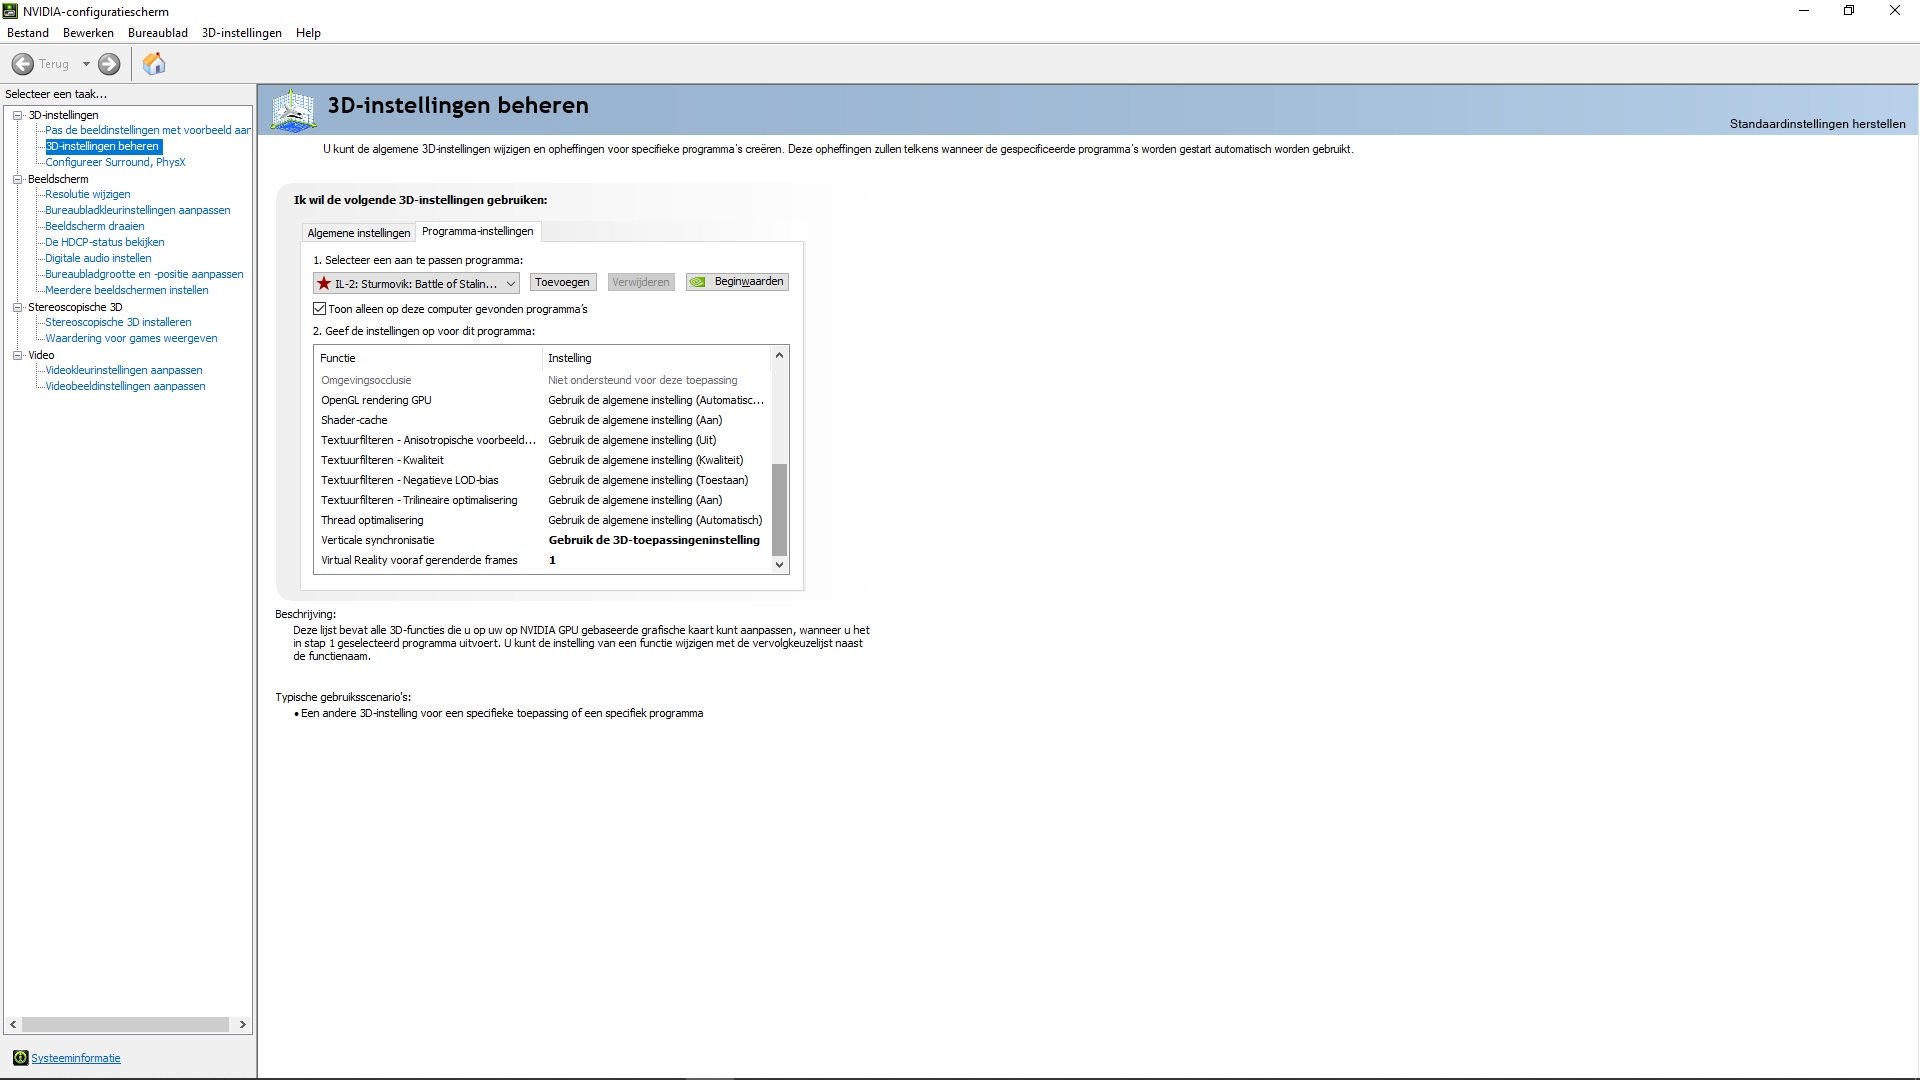1920x1080 pixels.
Task: Click the settings list vertical scrollbar thumb
Action: click(x=780, y=508)
